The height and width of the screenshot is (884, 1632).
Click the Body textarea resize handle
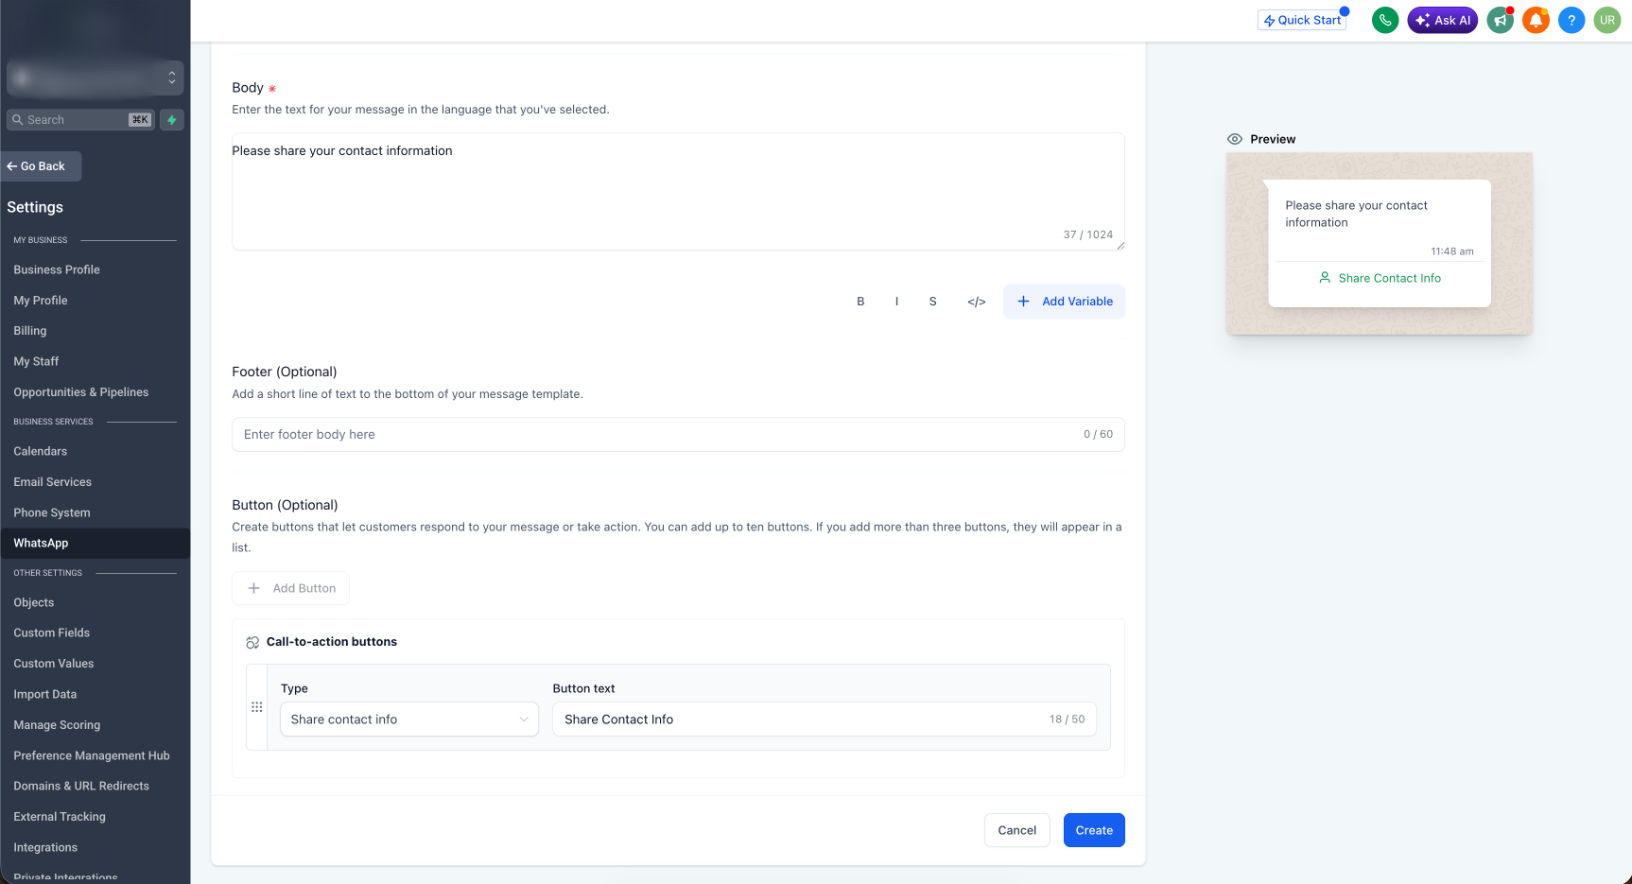pyautogui.click(x=1120, y=245)
